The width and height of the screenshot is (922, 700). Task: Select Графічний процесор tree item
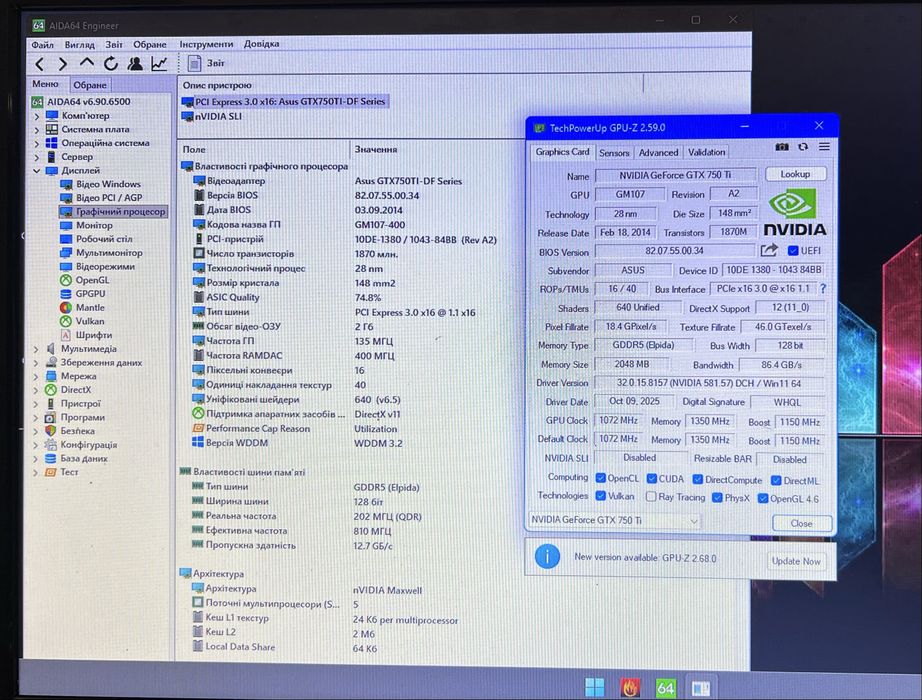pyautogui.click(x=113, y=211)
